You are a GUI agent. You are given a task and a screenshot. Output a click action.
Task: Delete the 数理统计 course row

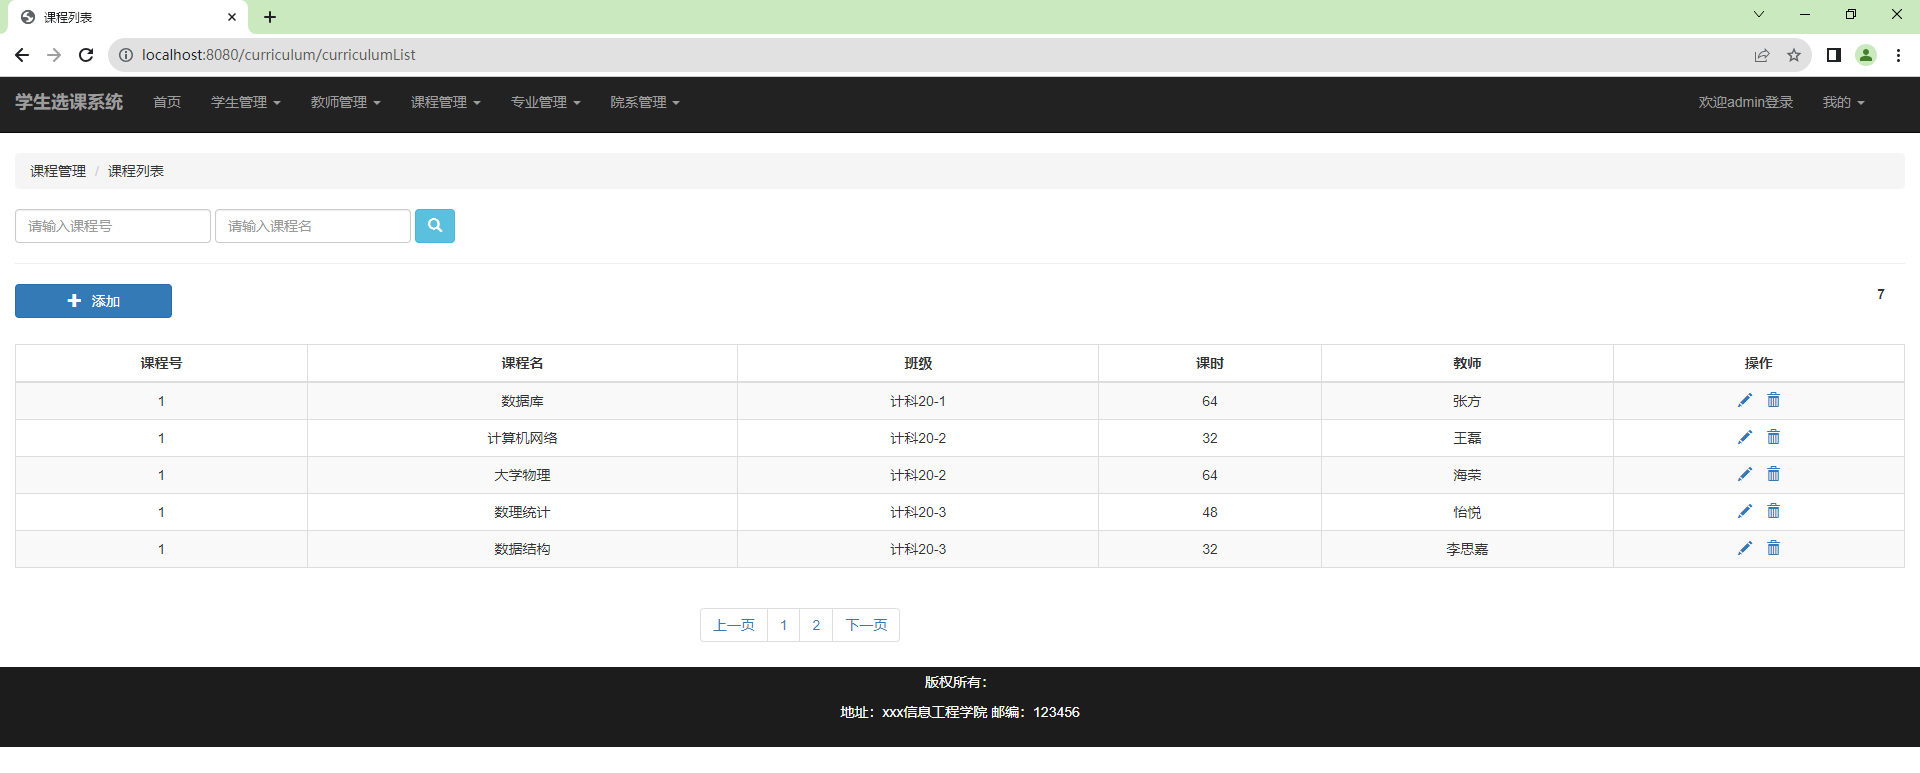tap(1773, 511)
